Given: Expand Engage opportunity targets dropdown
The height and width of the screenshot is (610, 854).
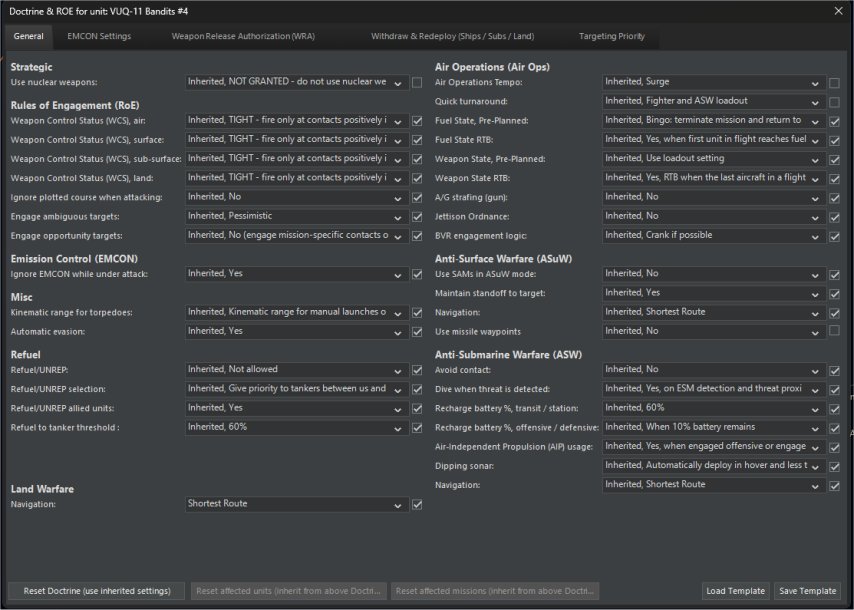Looking at the screenshot, I should (297, 236).
